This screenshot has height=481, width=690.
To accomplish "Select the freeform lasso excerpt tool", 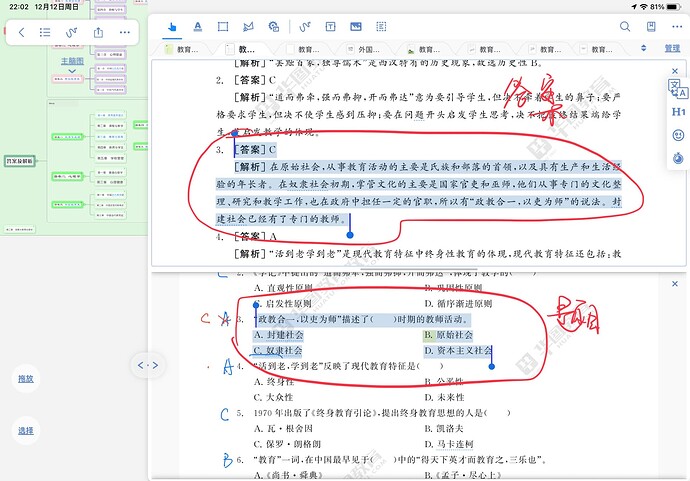I will (248, 27).
